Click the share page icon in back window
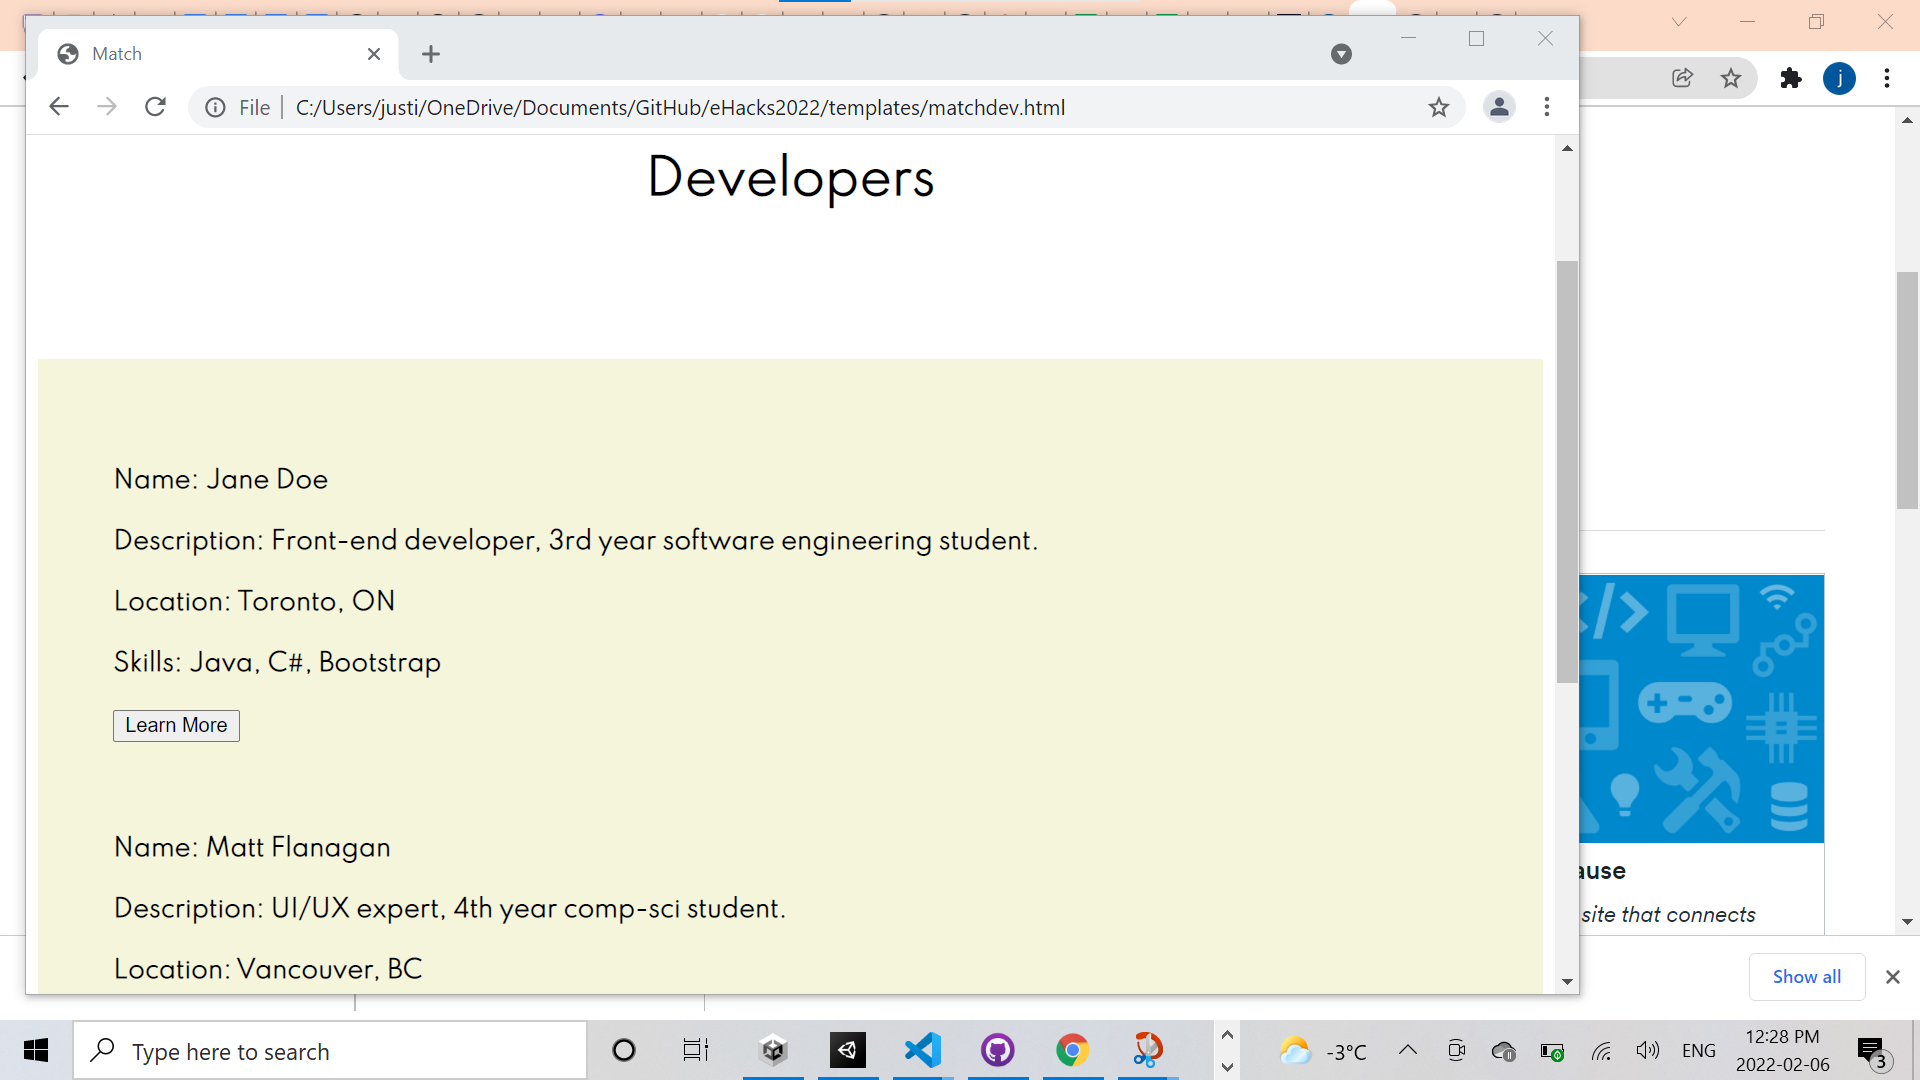The height and width of the screenshot is (1080, 1920). tap(1682, 78)
